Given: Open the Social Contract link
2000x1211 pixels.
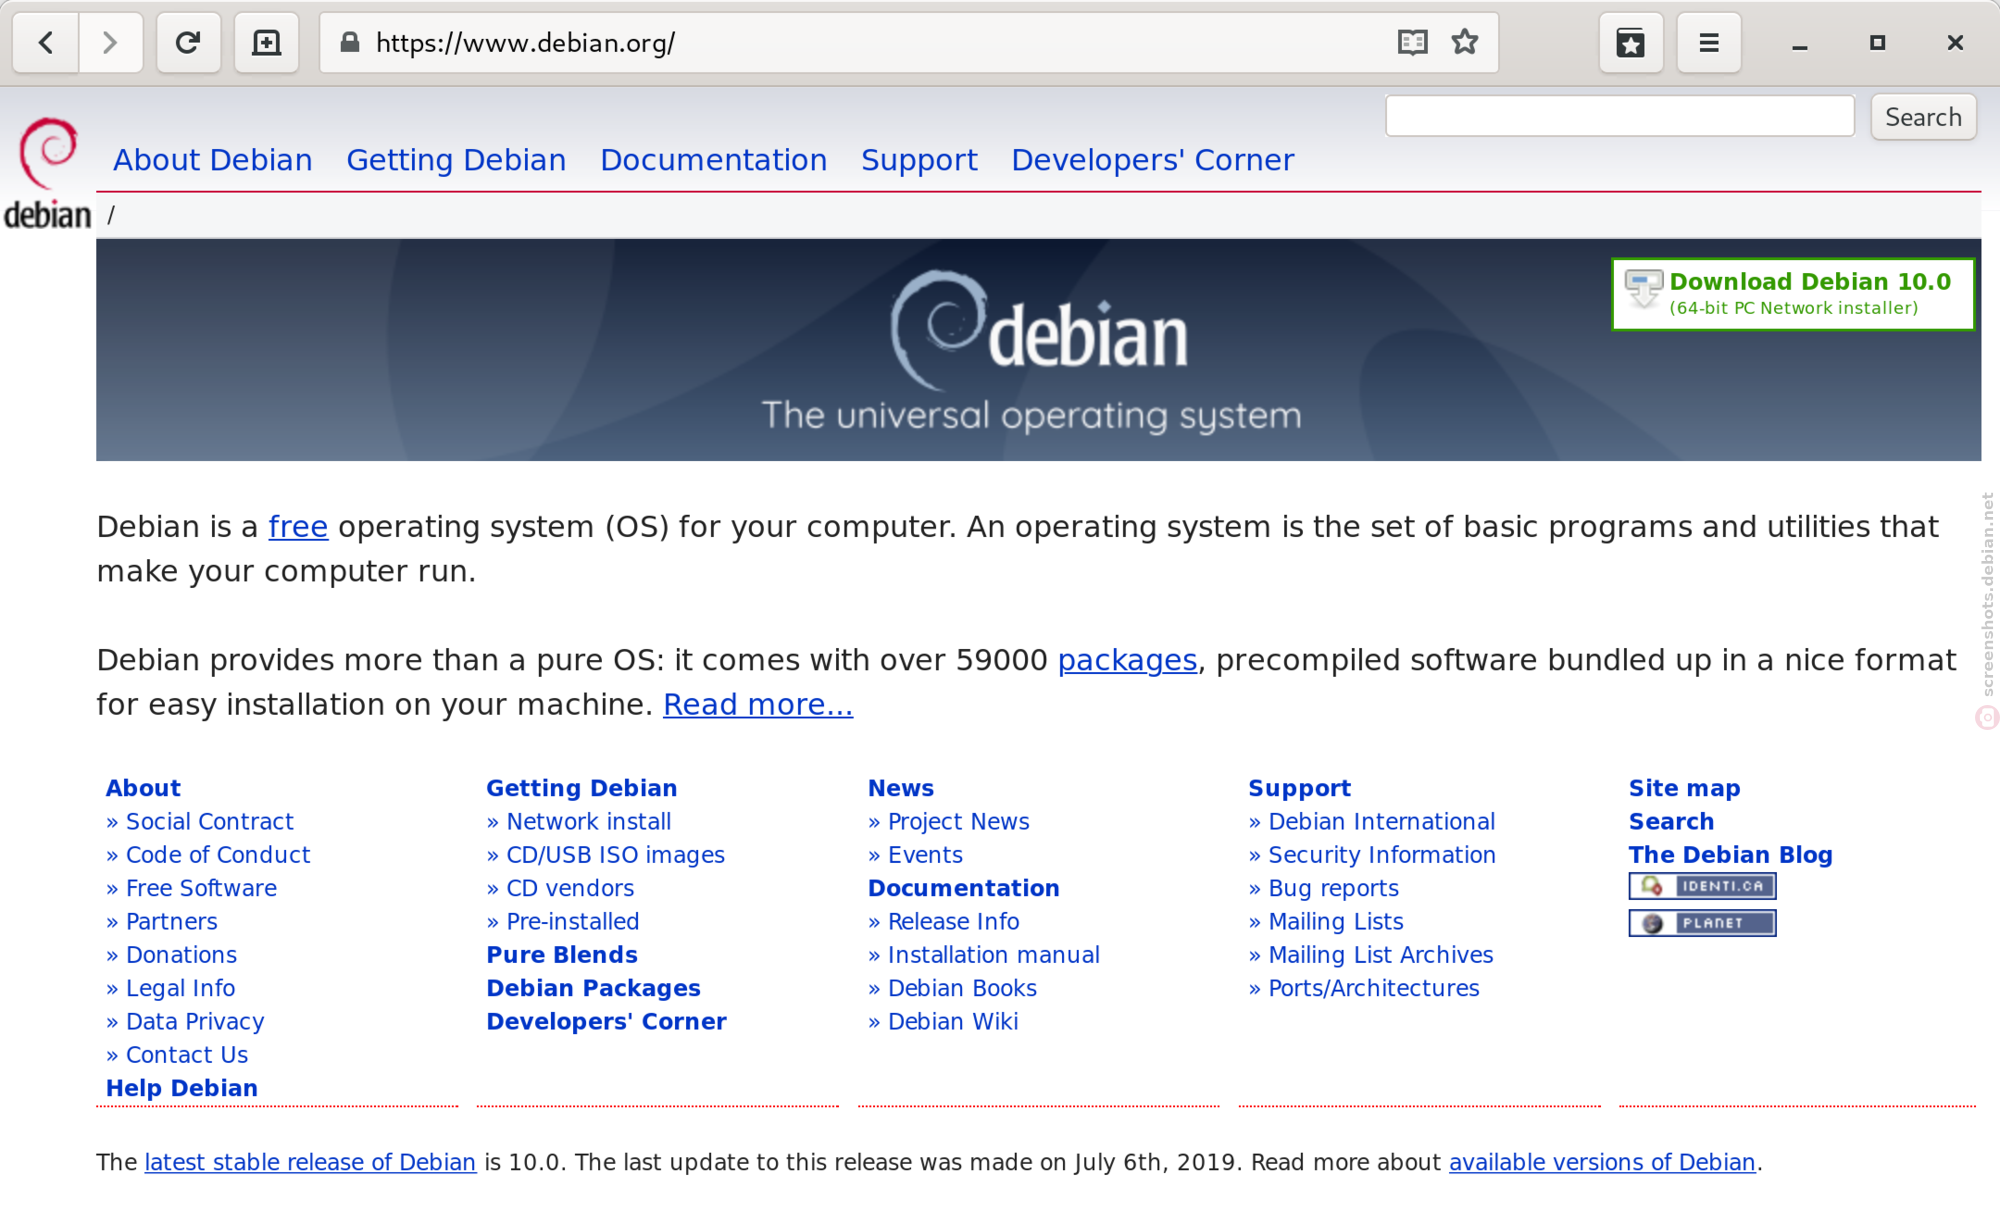Looking at the screenshot, I should tap(209, 822).
